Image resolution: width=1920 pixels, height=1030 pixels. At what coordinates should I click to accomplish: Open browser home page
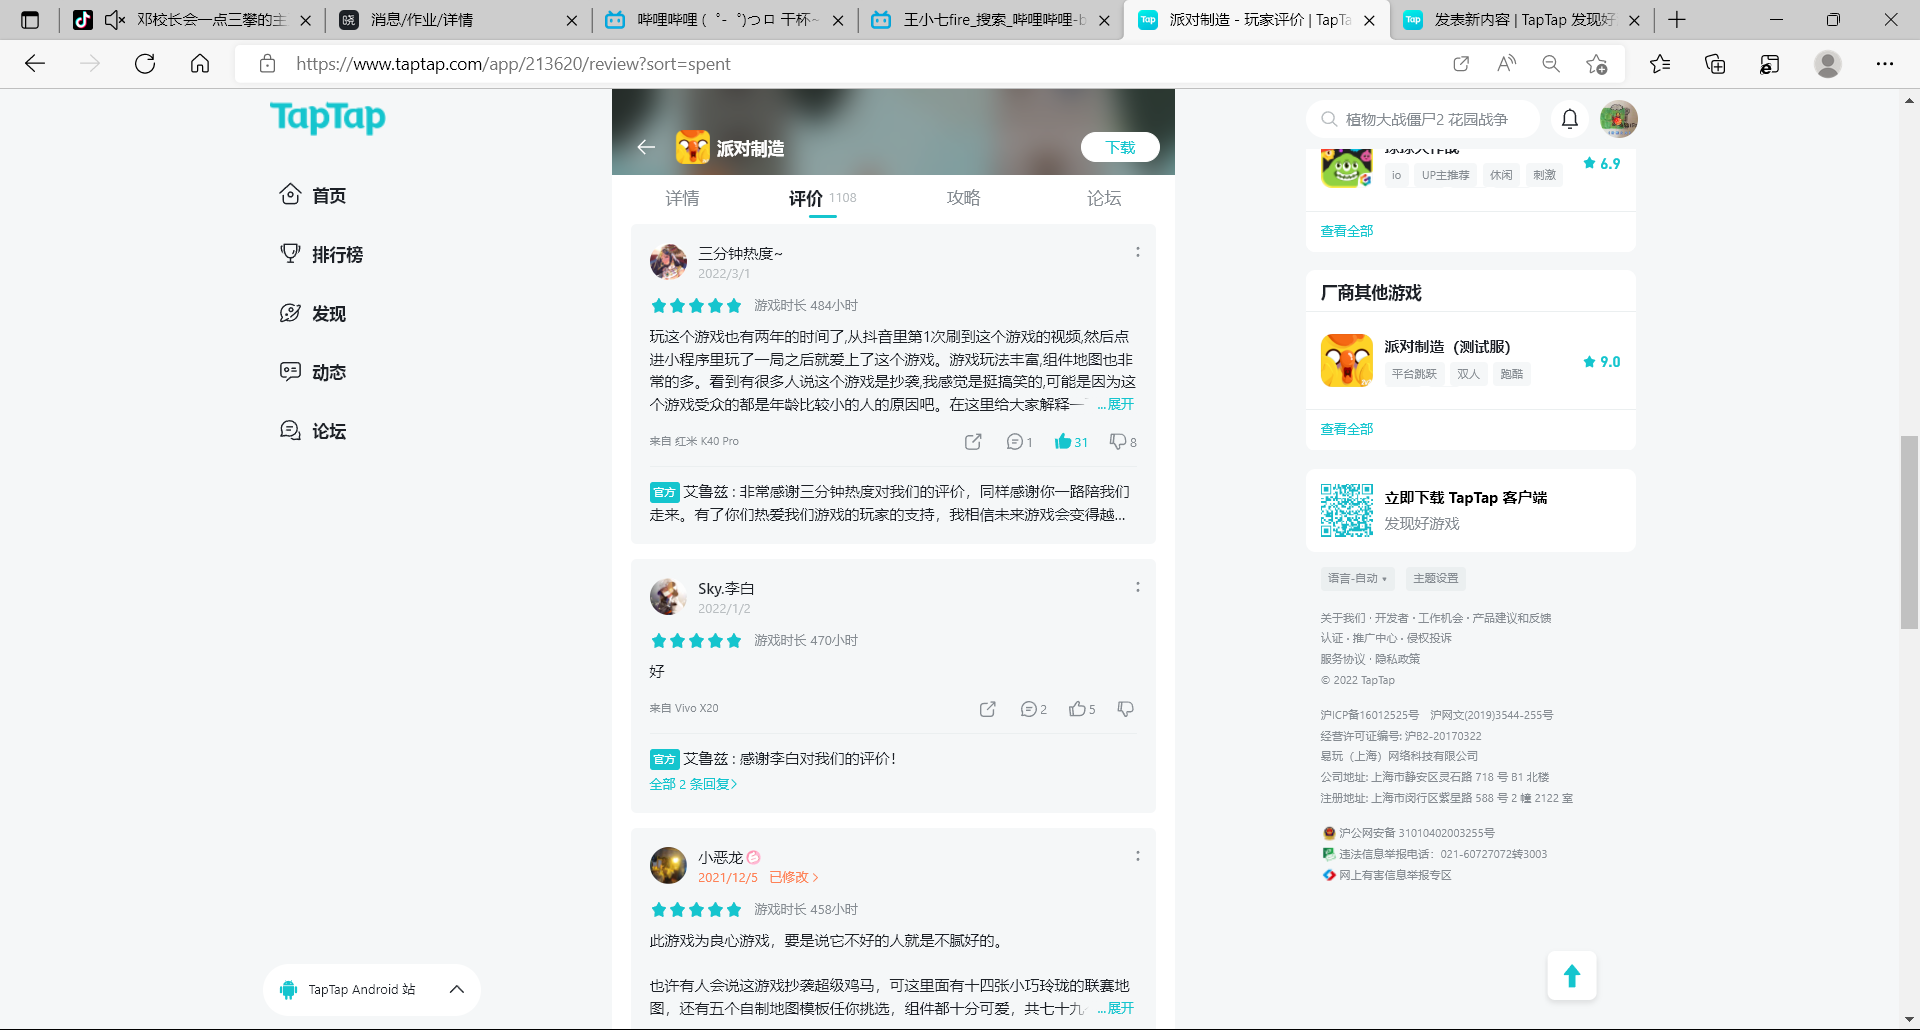coord(200,64)
